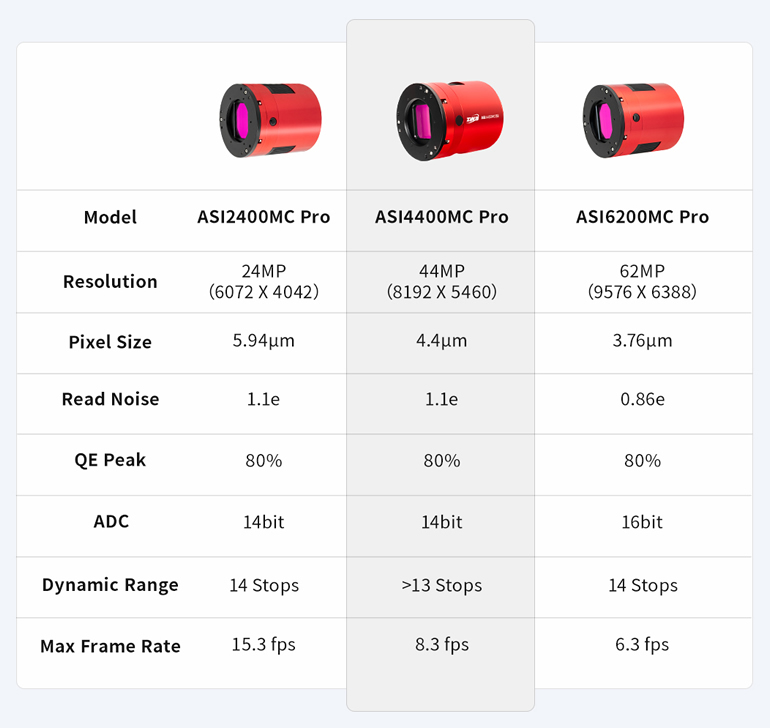
Task: Click the Pixel Size row label
Action: click(110, 342)
